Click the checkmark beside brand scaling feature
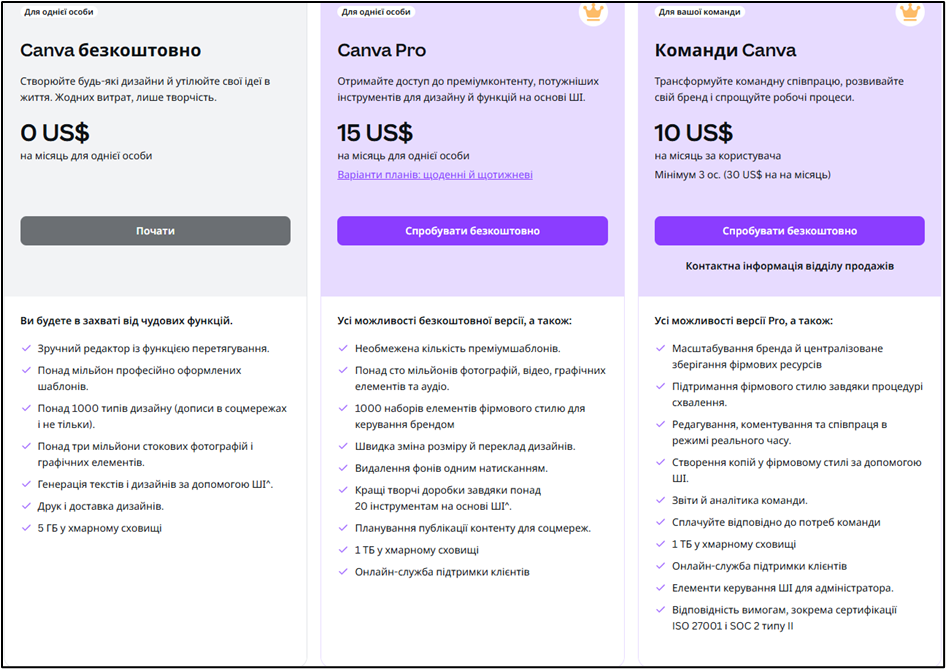This screenshot has height=669, width=946. [x=661, y=349]
